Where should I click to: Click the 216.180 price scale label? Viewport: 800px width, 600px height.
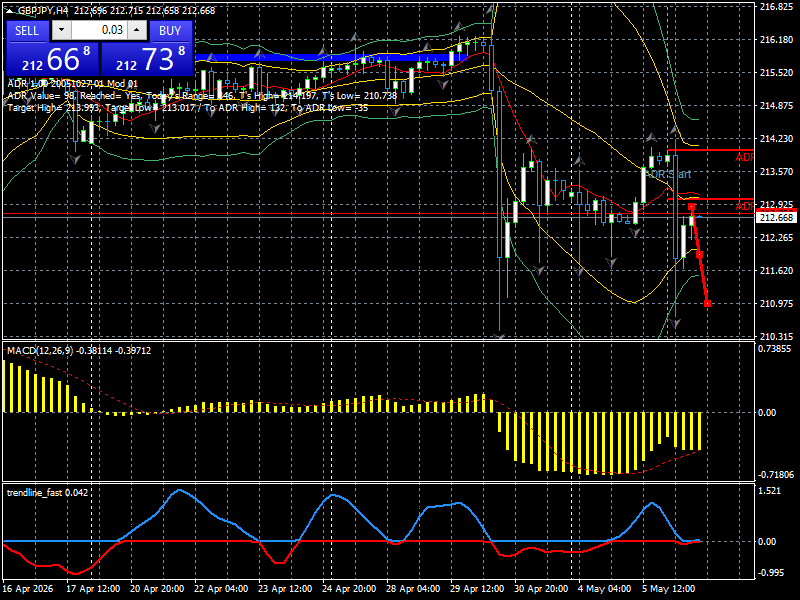[x=777, y=40]
